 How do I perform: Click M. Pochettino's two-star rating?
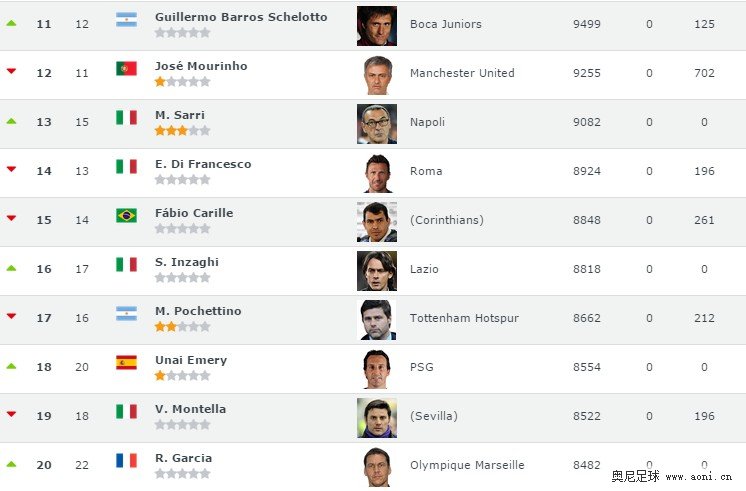tap(182, 327)
